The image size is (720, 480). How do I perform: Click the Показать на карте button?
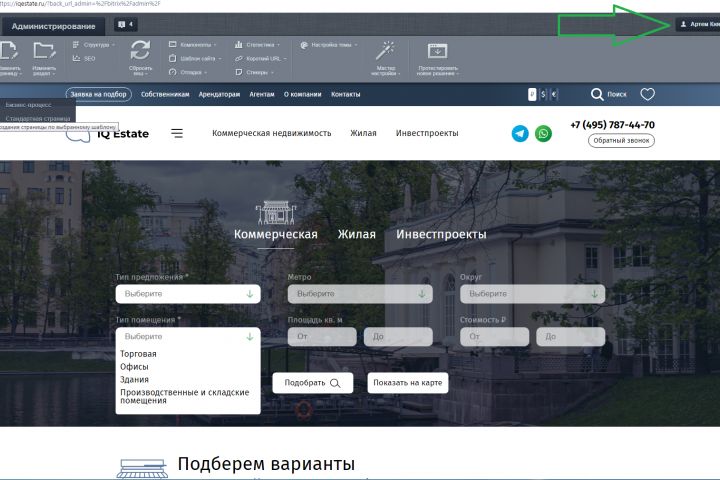click(408, 383)
